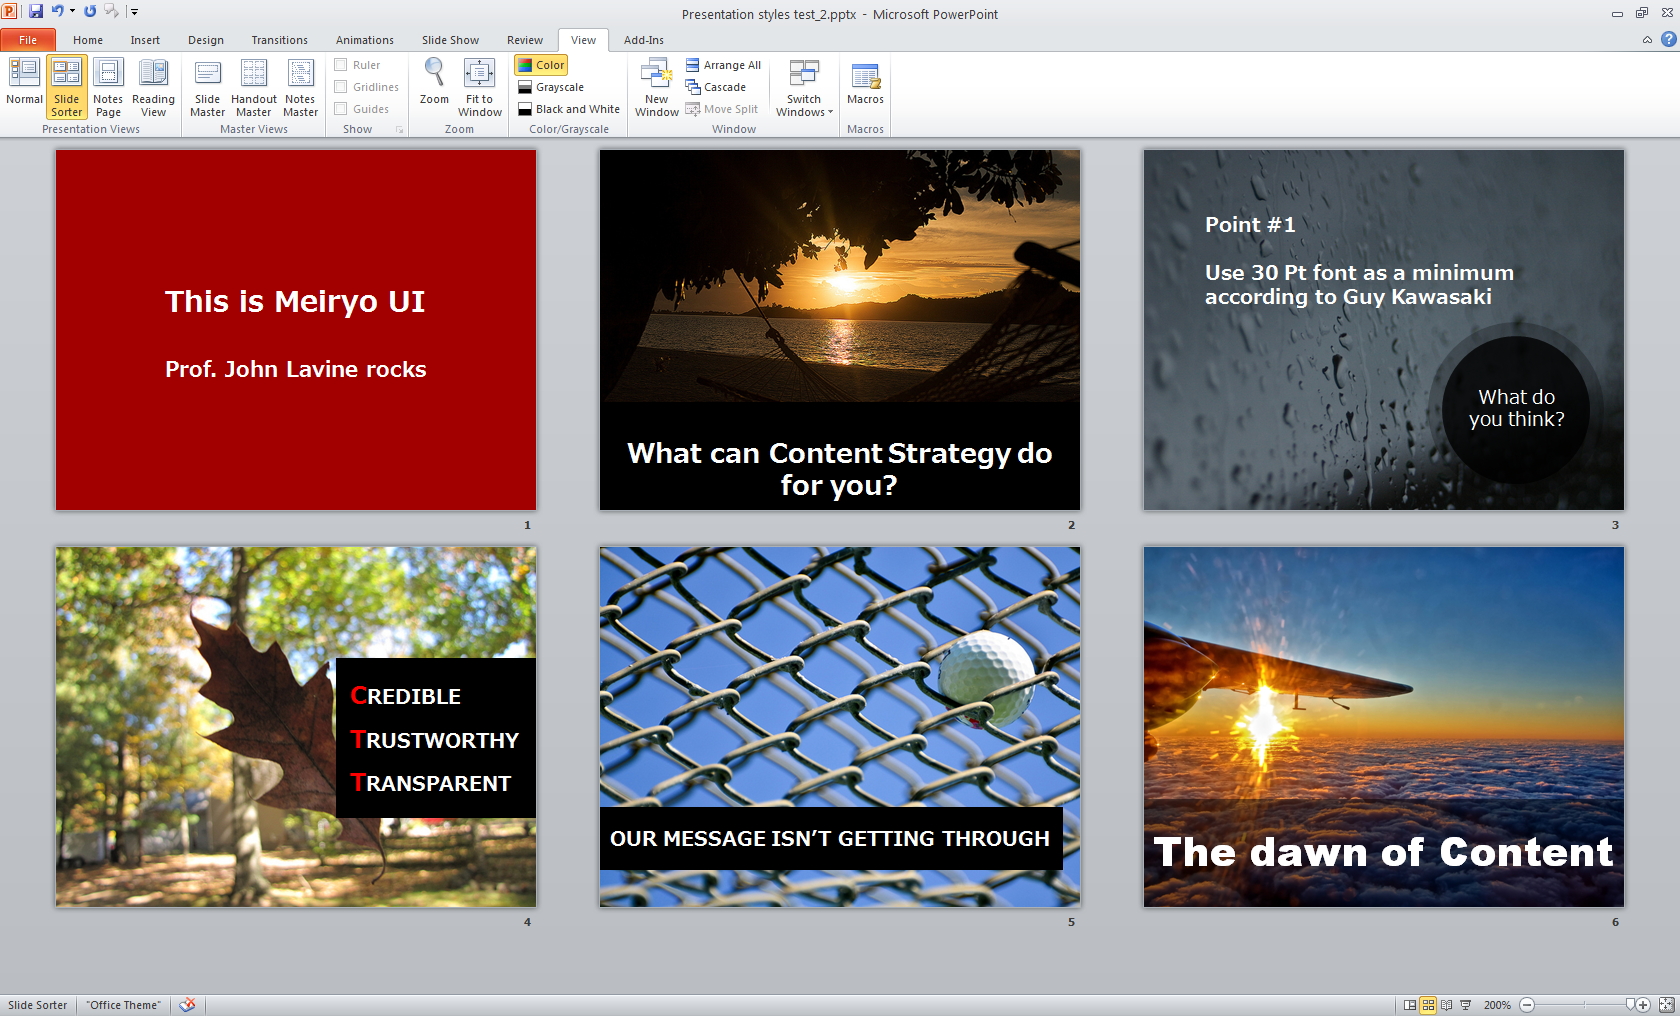Viewport: 1680px width, 1016px height.
Task: Toggle the Gridlines checkbox
Action: 341,87
